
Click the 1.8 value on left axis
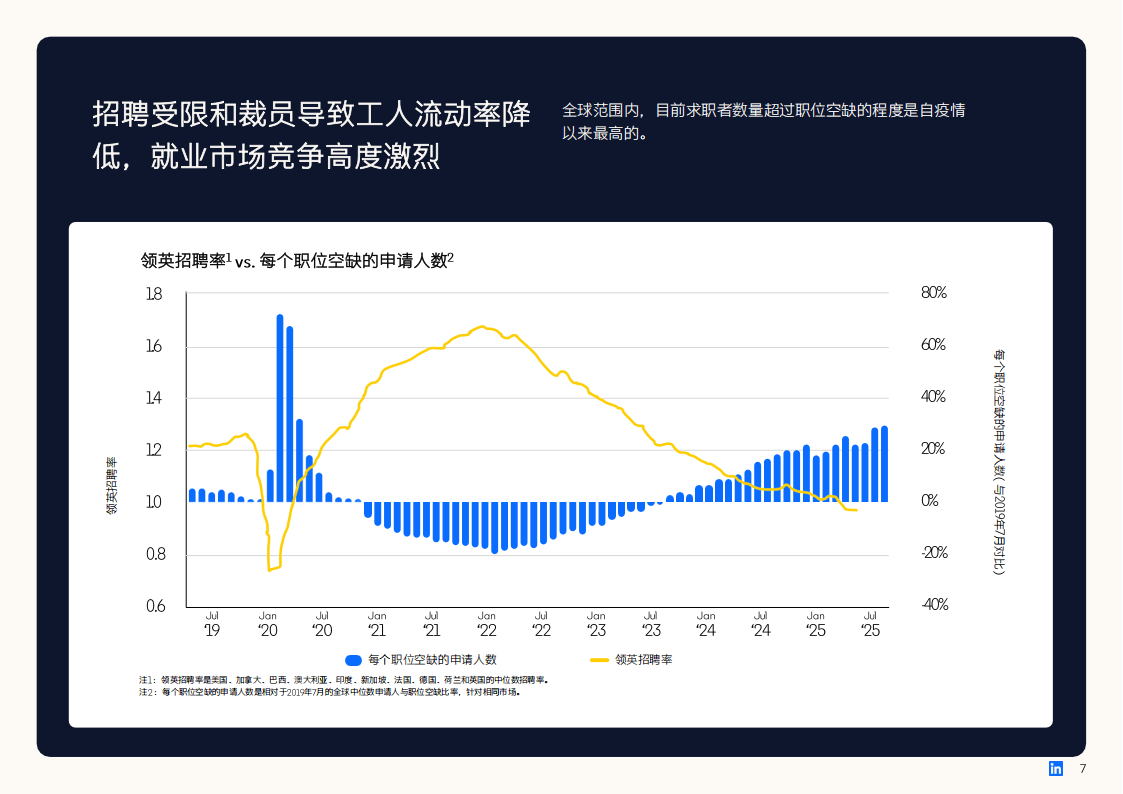[x=153, y=294]
